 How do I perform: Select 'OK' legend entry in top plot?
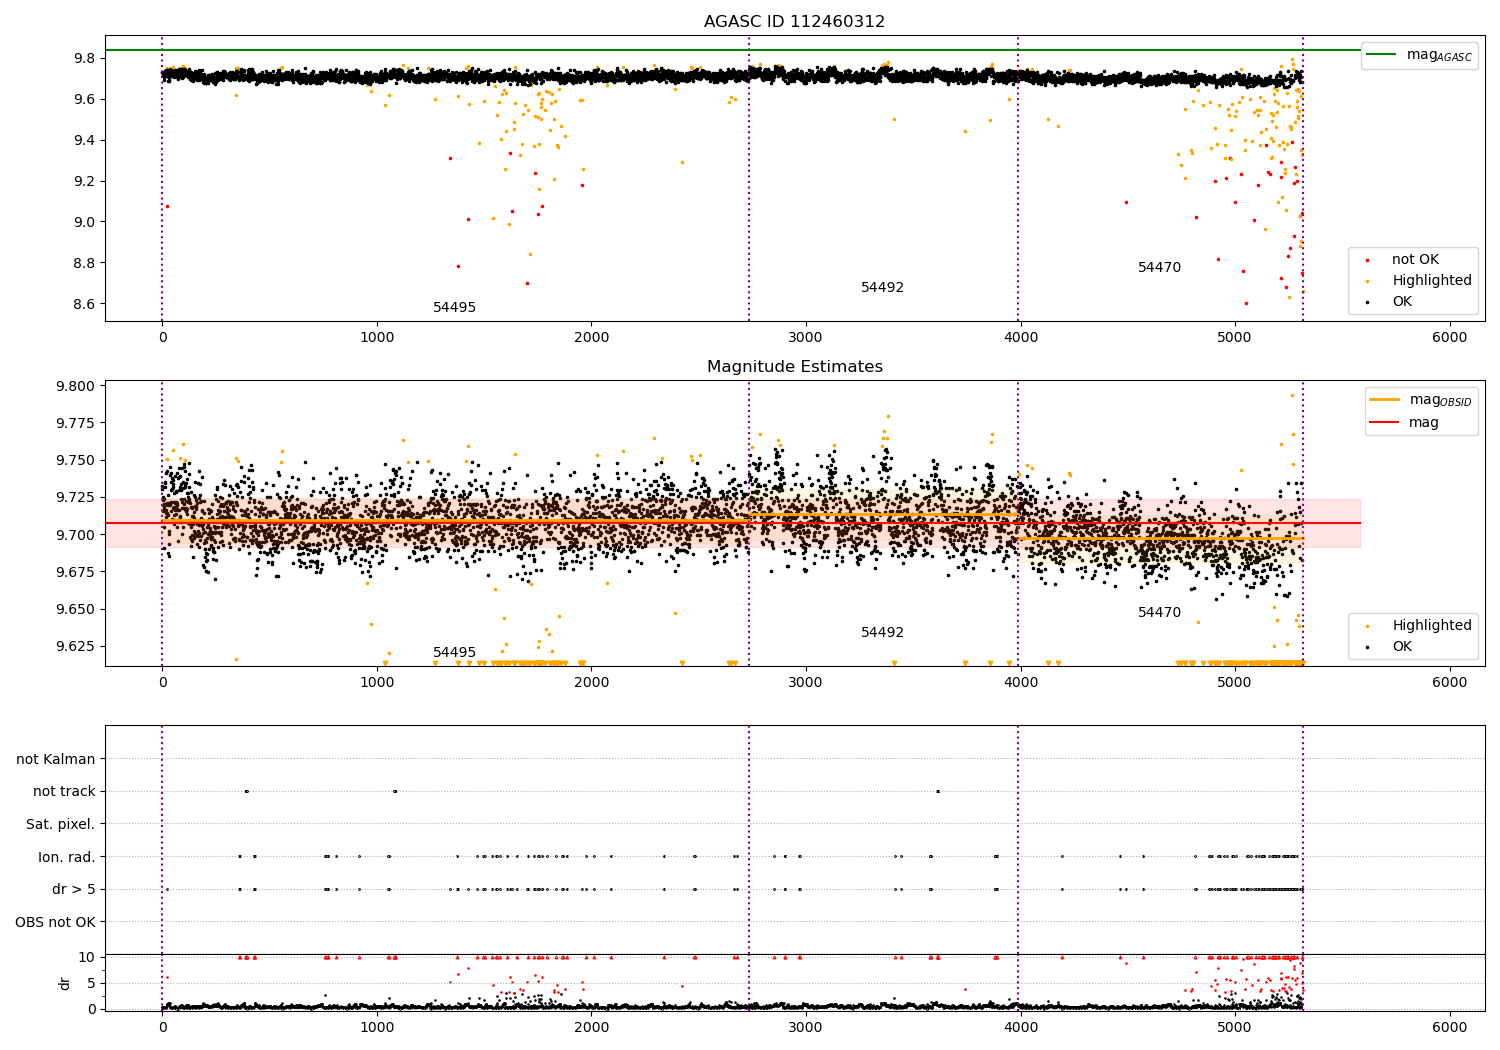pyautogui.click(x=1402, y=302)
